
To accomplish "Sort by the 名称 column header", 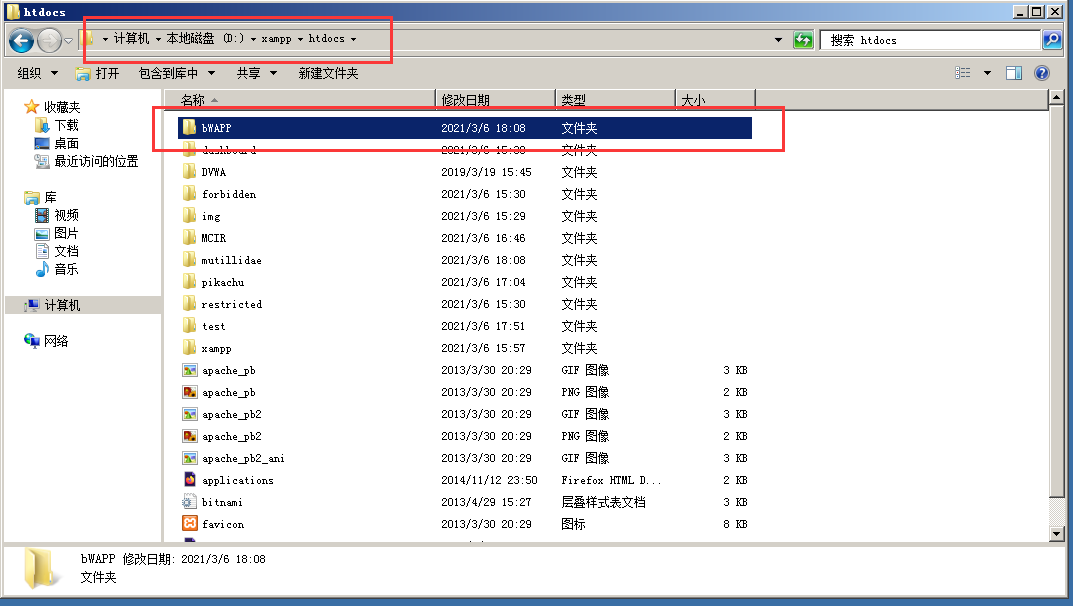I will pyautogui.click(x=299, y=100).
